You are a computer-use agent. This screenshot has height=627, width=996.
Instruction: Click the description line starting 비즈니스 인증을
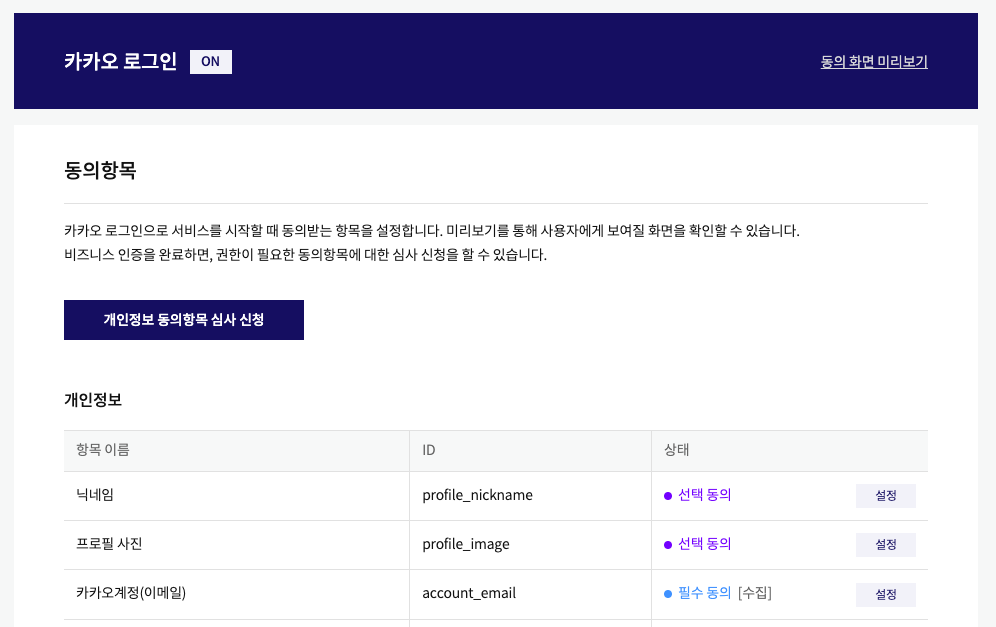point(306,255)
